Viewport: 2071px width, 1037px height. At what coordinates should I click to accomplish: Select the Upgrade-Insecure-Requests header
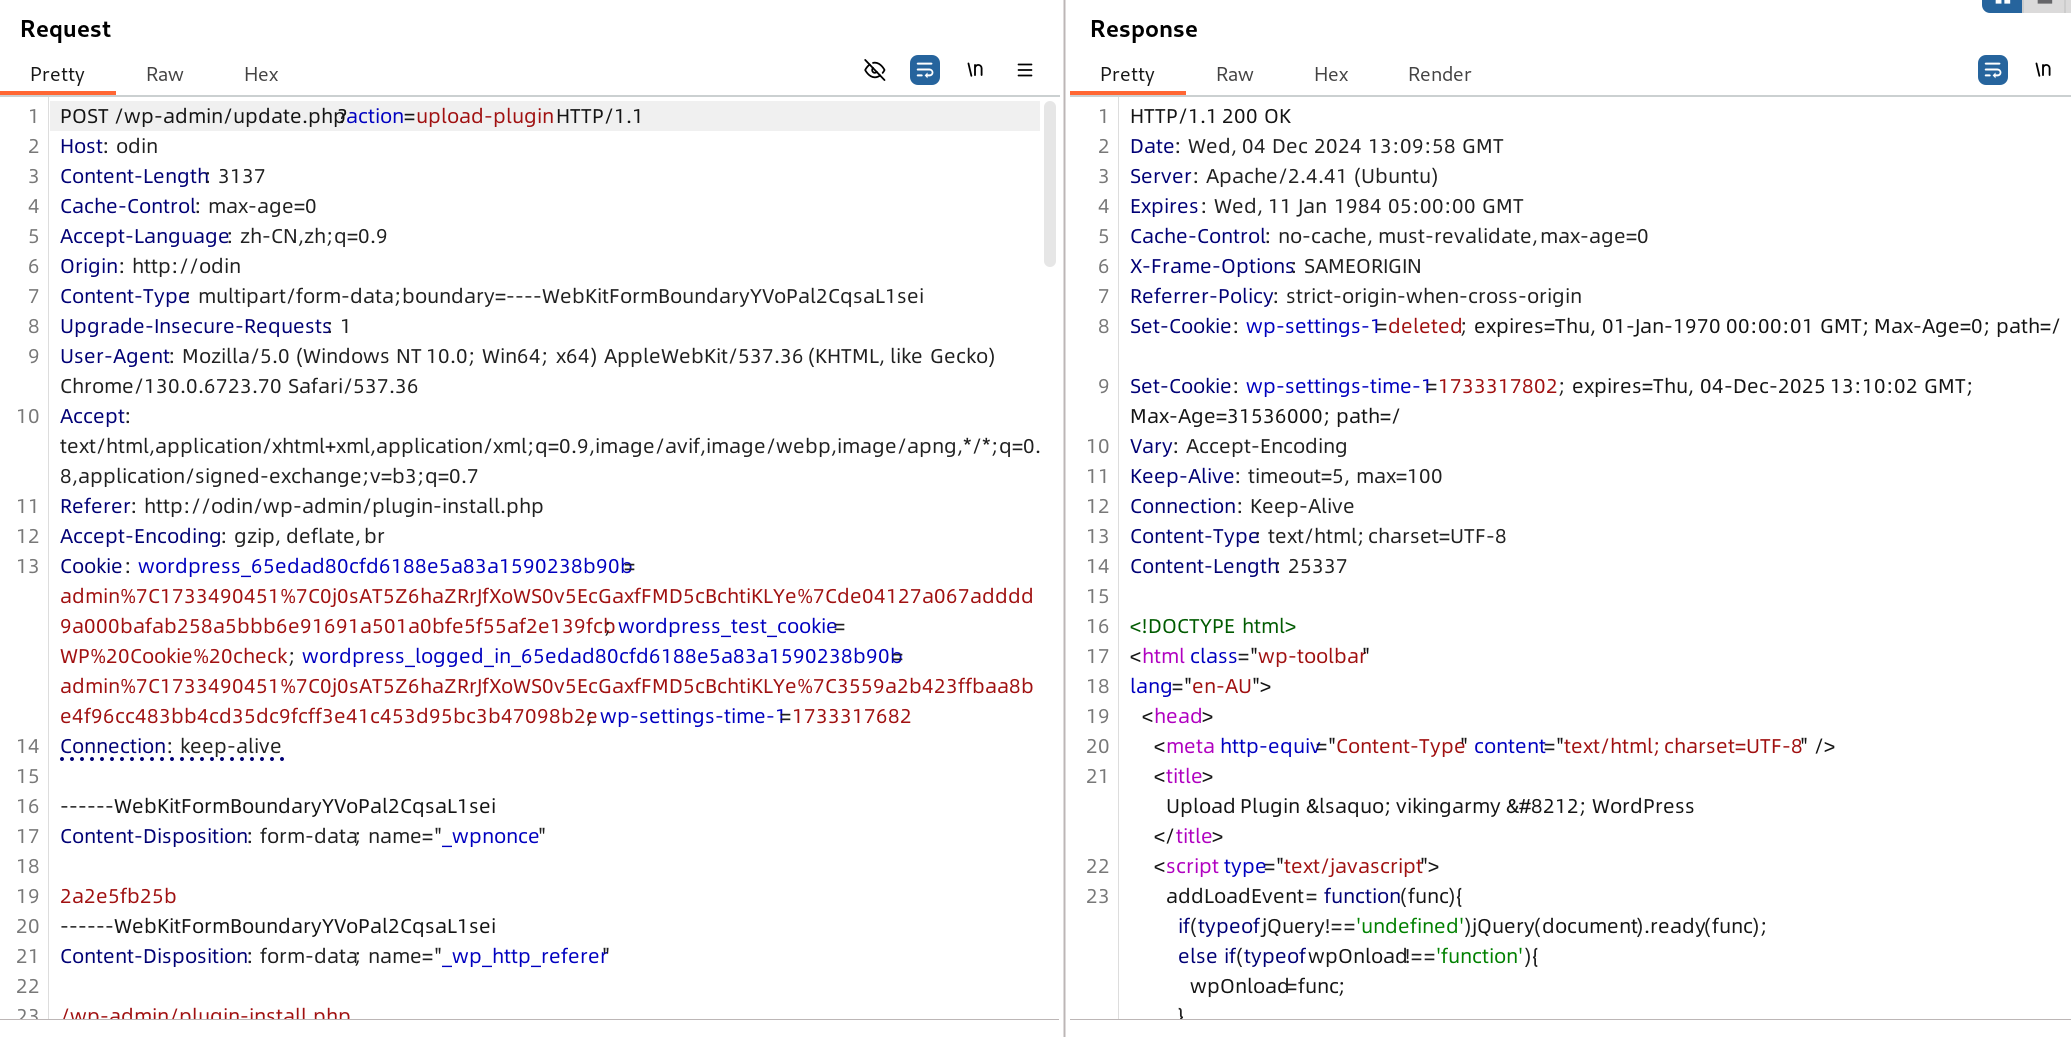point(205,326)
